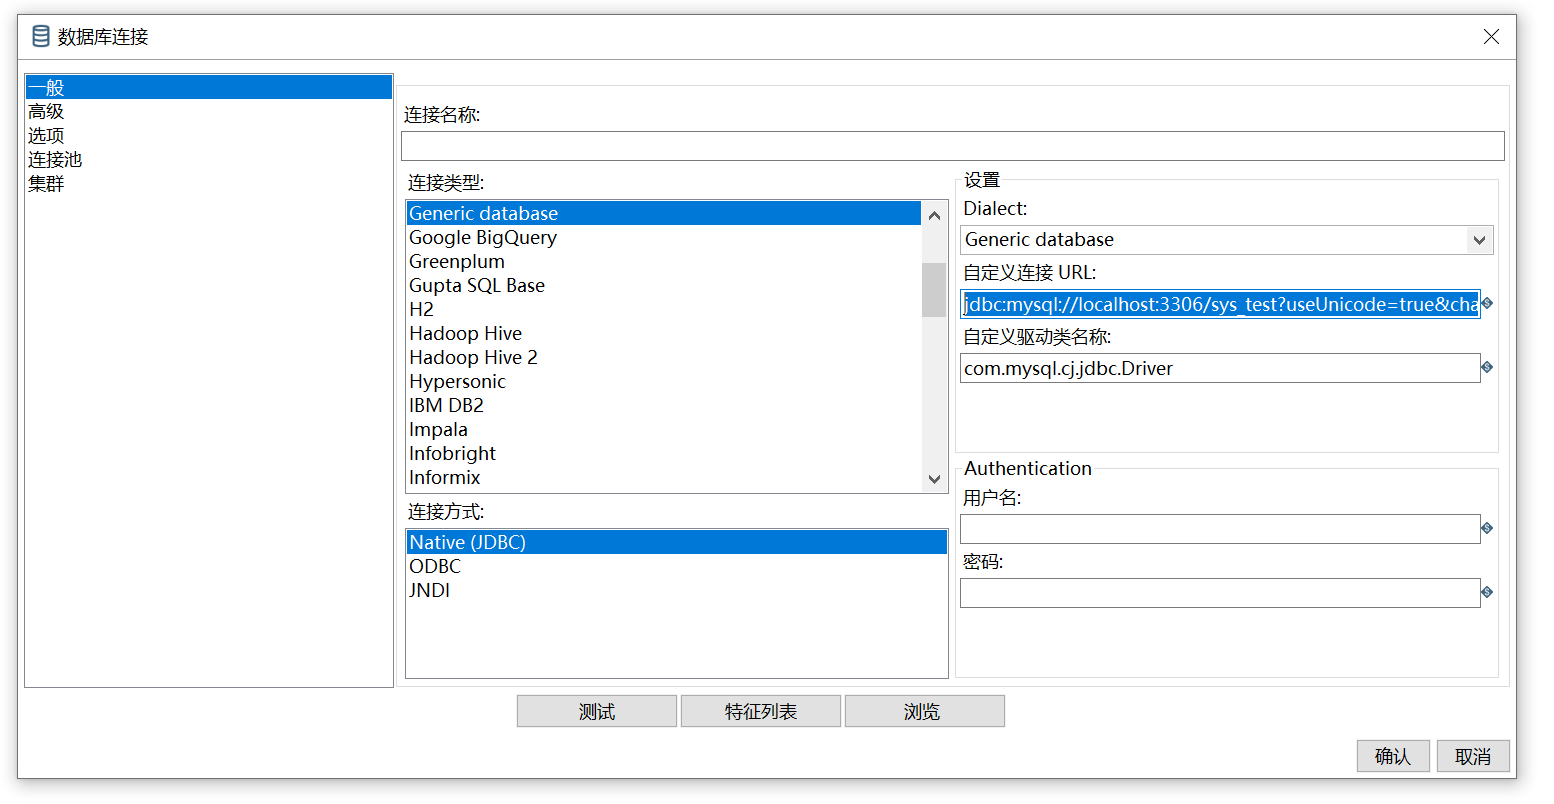Screen dimensions: 1554x804
Task: Click the 测试 button
Action: (x=597, y=711)
